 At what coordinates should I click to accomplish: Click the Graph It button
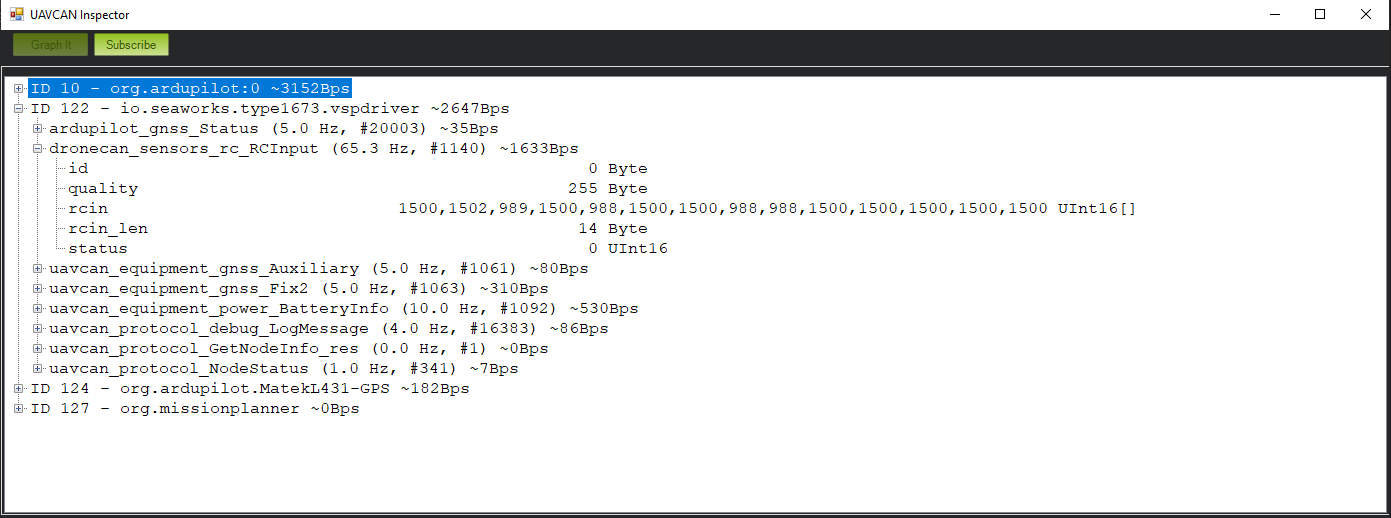[x=51, y=45]
